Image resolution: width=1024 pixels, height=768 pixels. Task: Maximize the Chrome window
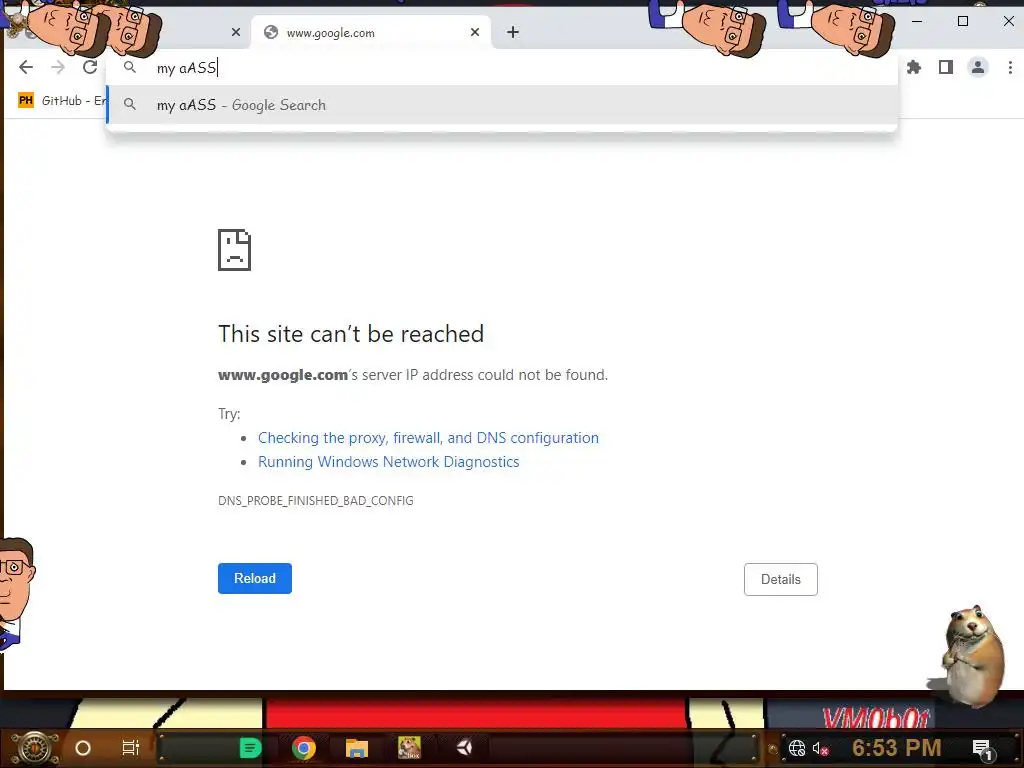(963, 21)
